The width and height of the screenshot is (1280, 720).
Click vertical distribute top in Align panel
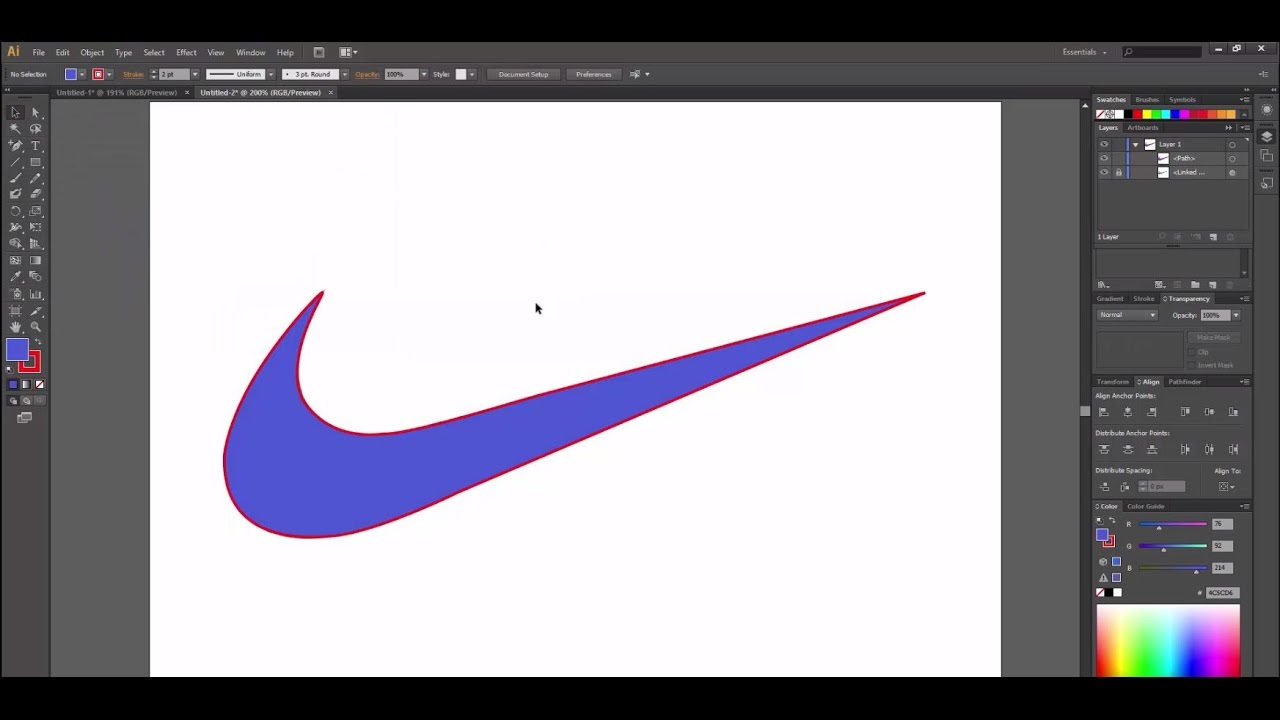(1104, 449)
